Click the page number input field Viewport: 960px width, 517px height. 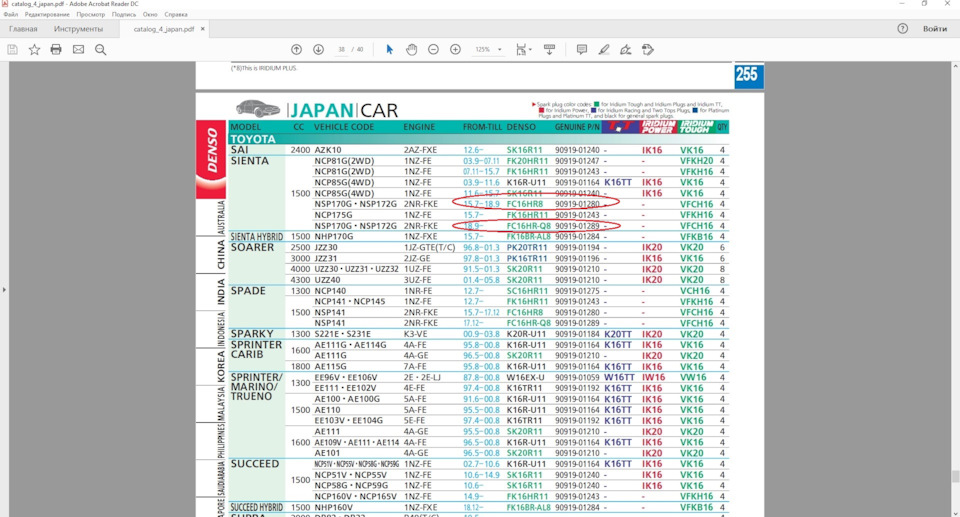[x=342, y=49]
